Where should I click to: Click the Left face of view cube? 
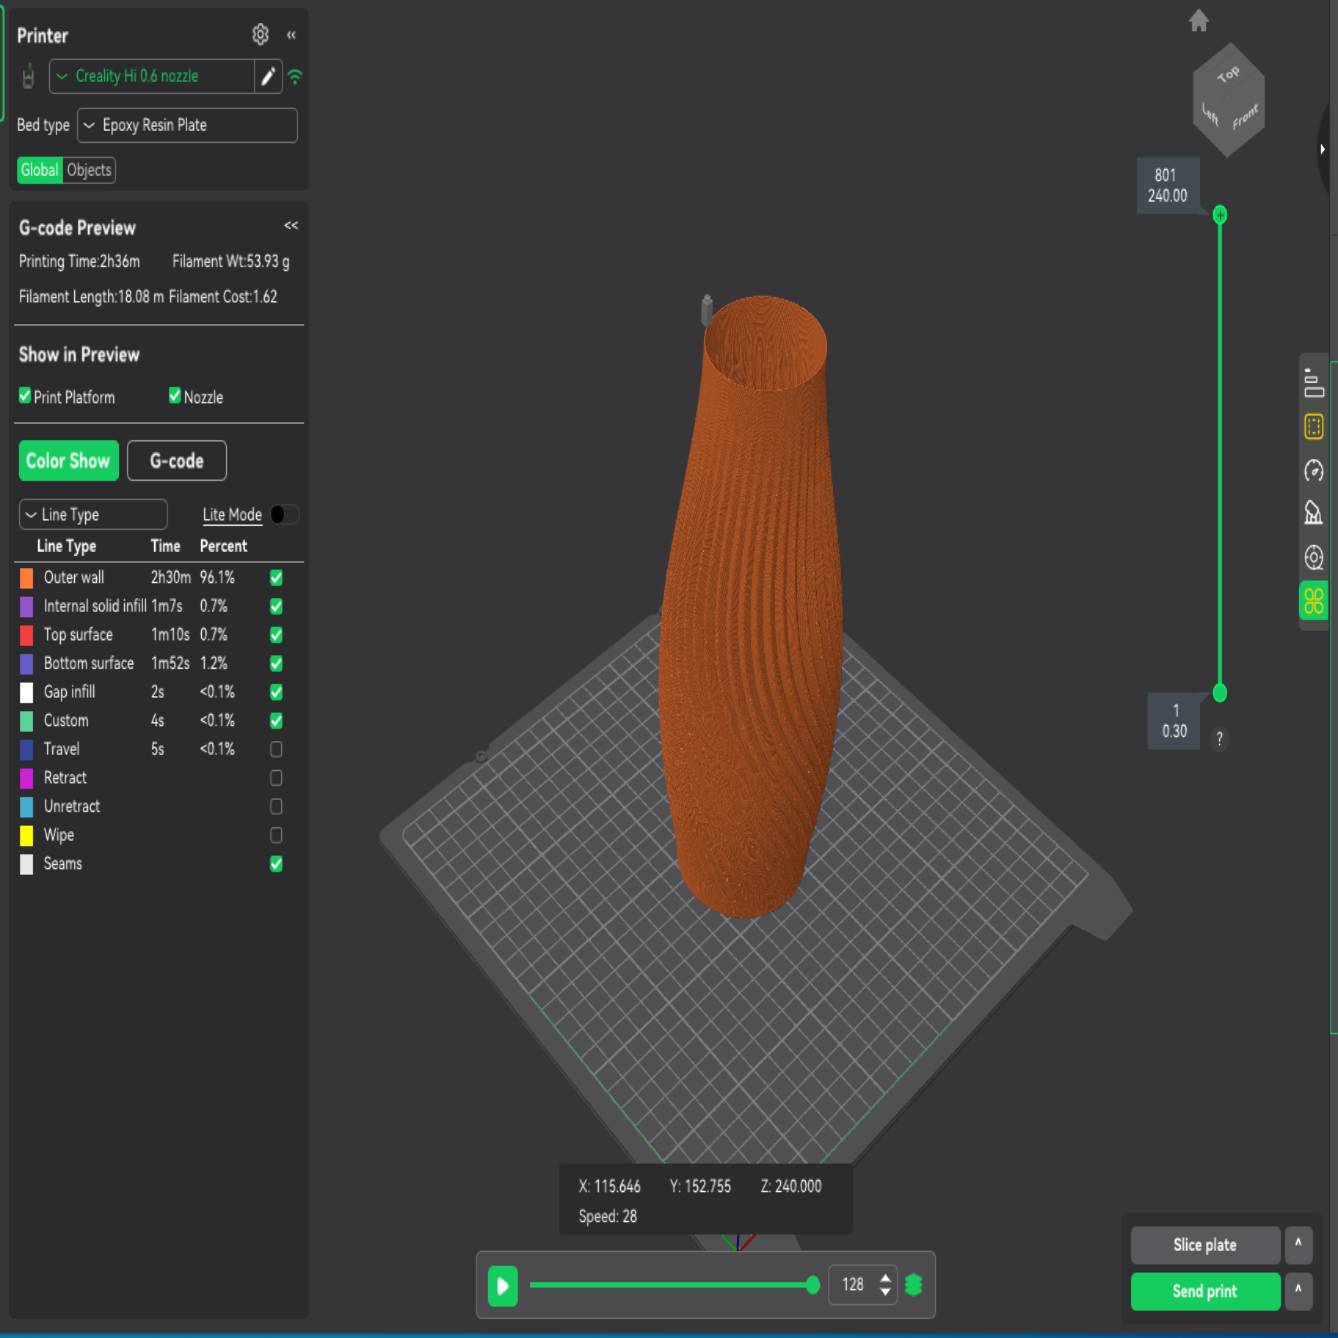point(1210,115)
